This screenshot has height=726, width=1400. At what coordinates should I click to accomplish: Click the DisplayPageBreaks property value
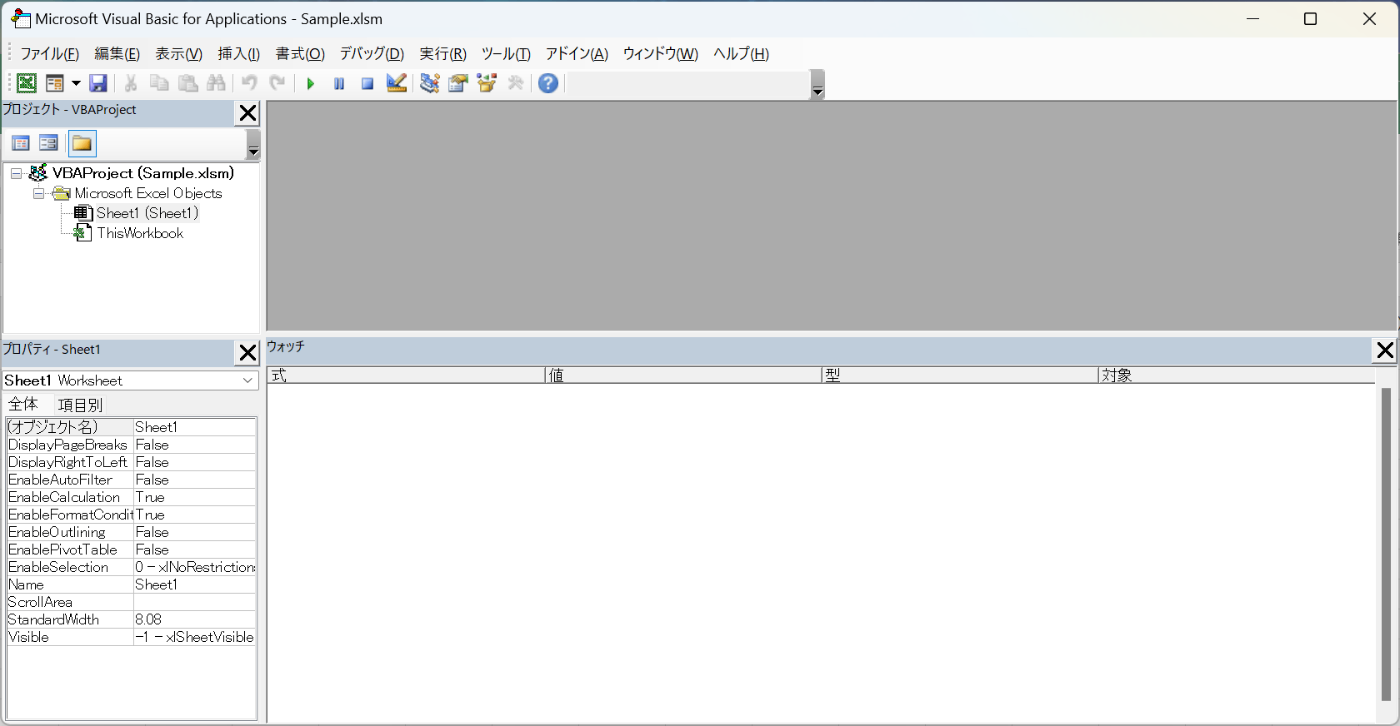pyautogui.click(x=195, y=445)
